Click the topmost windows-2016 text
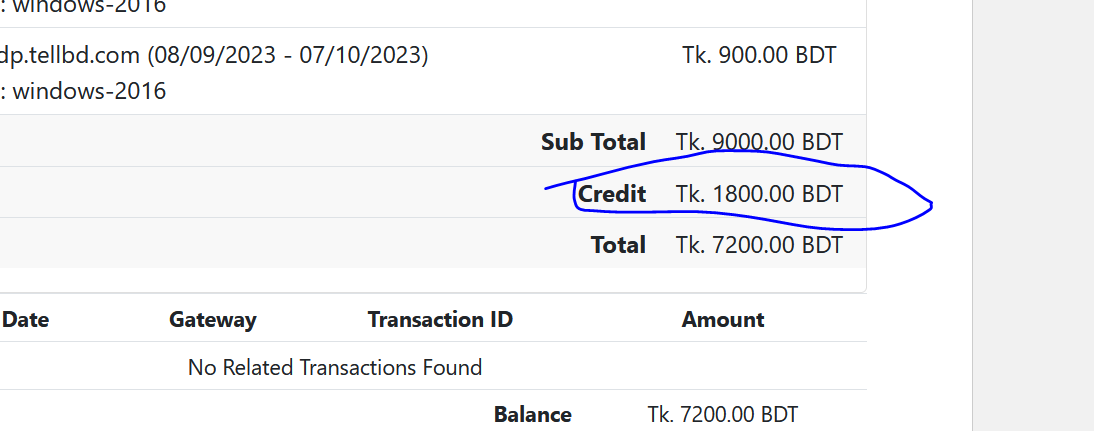This screenshot has width=1094, height=431. tap(83, 7)
